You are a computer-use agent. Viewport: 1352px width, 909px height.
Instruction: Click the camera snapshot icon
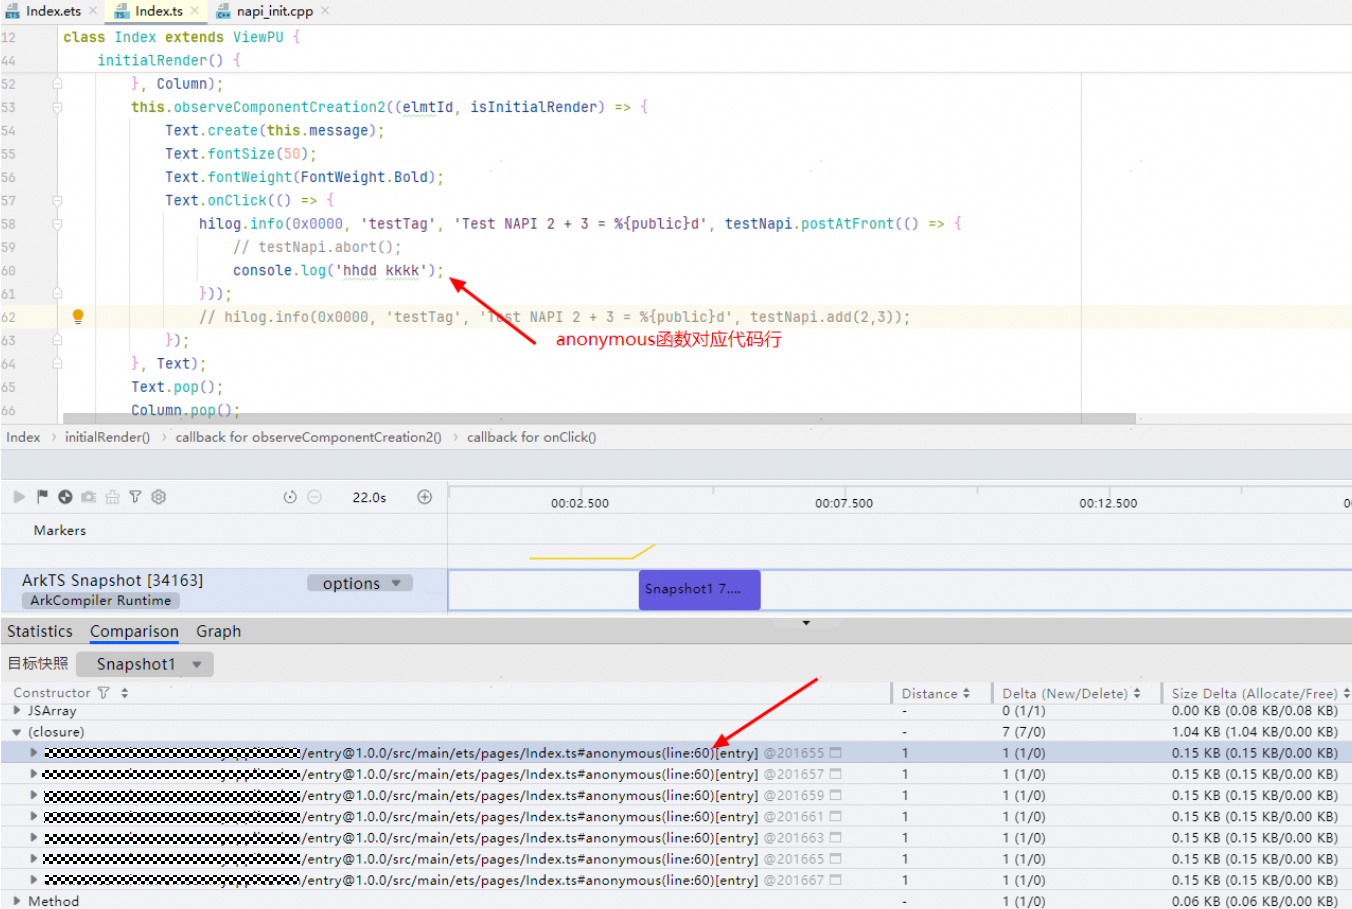[89, 497]
